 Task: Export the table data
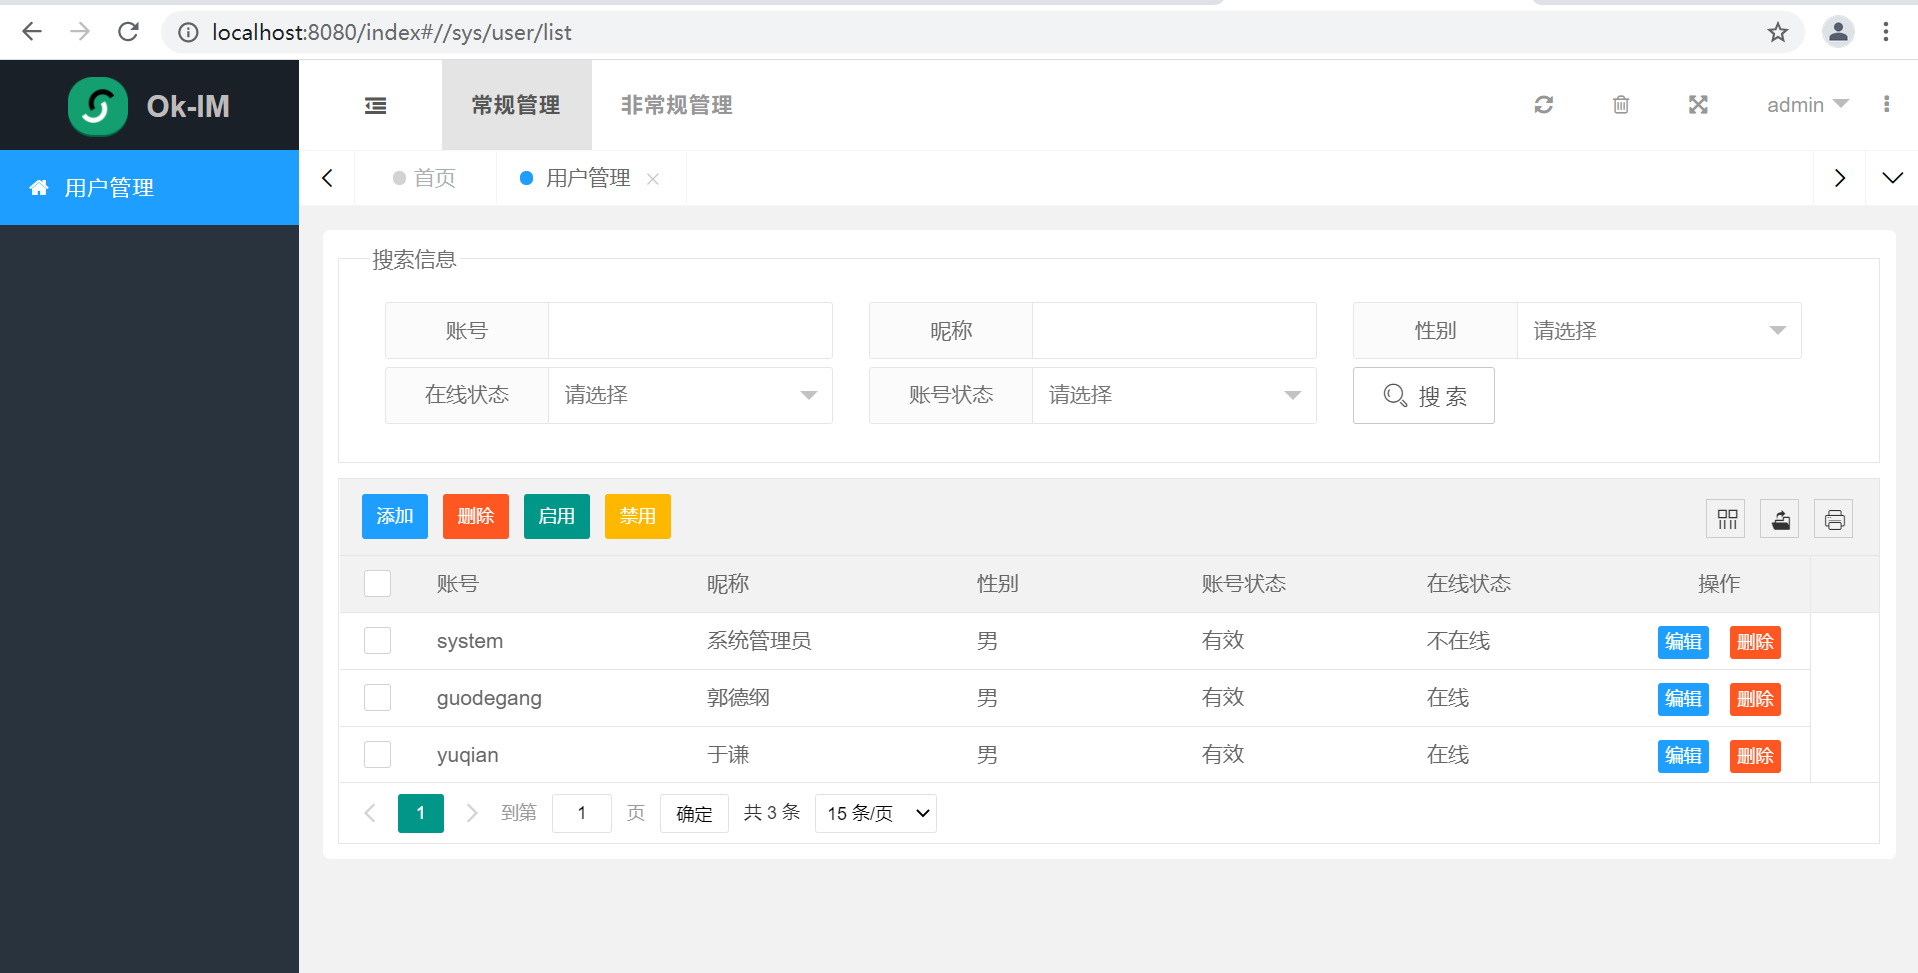coord(1781,519)
